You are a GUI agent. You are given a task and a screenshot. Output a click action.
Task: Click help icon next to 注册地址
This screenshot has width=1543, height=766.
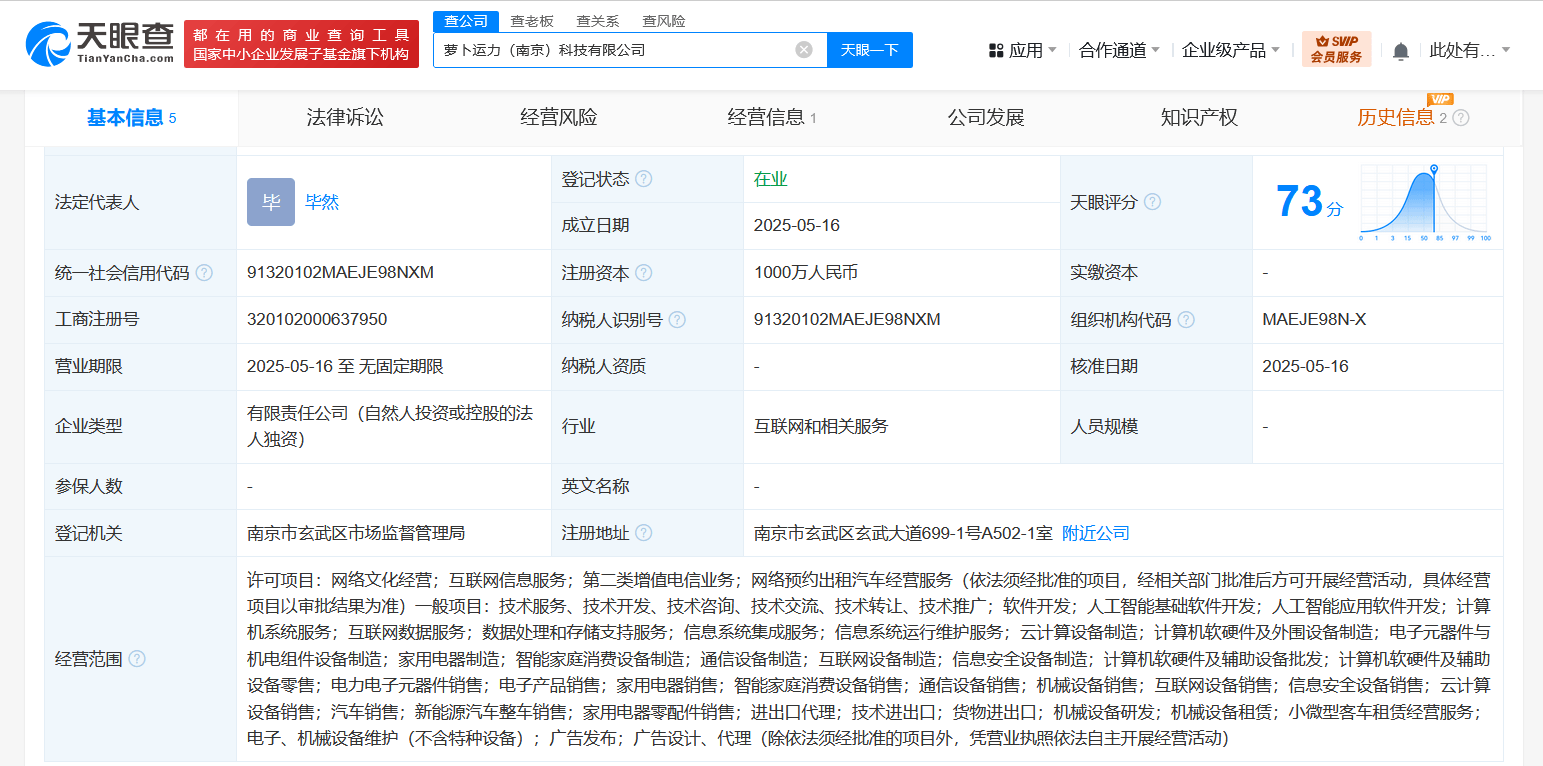pyautogui.click(x=644, y=533)
